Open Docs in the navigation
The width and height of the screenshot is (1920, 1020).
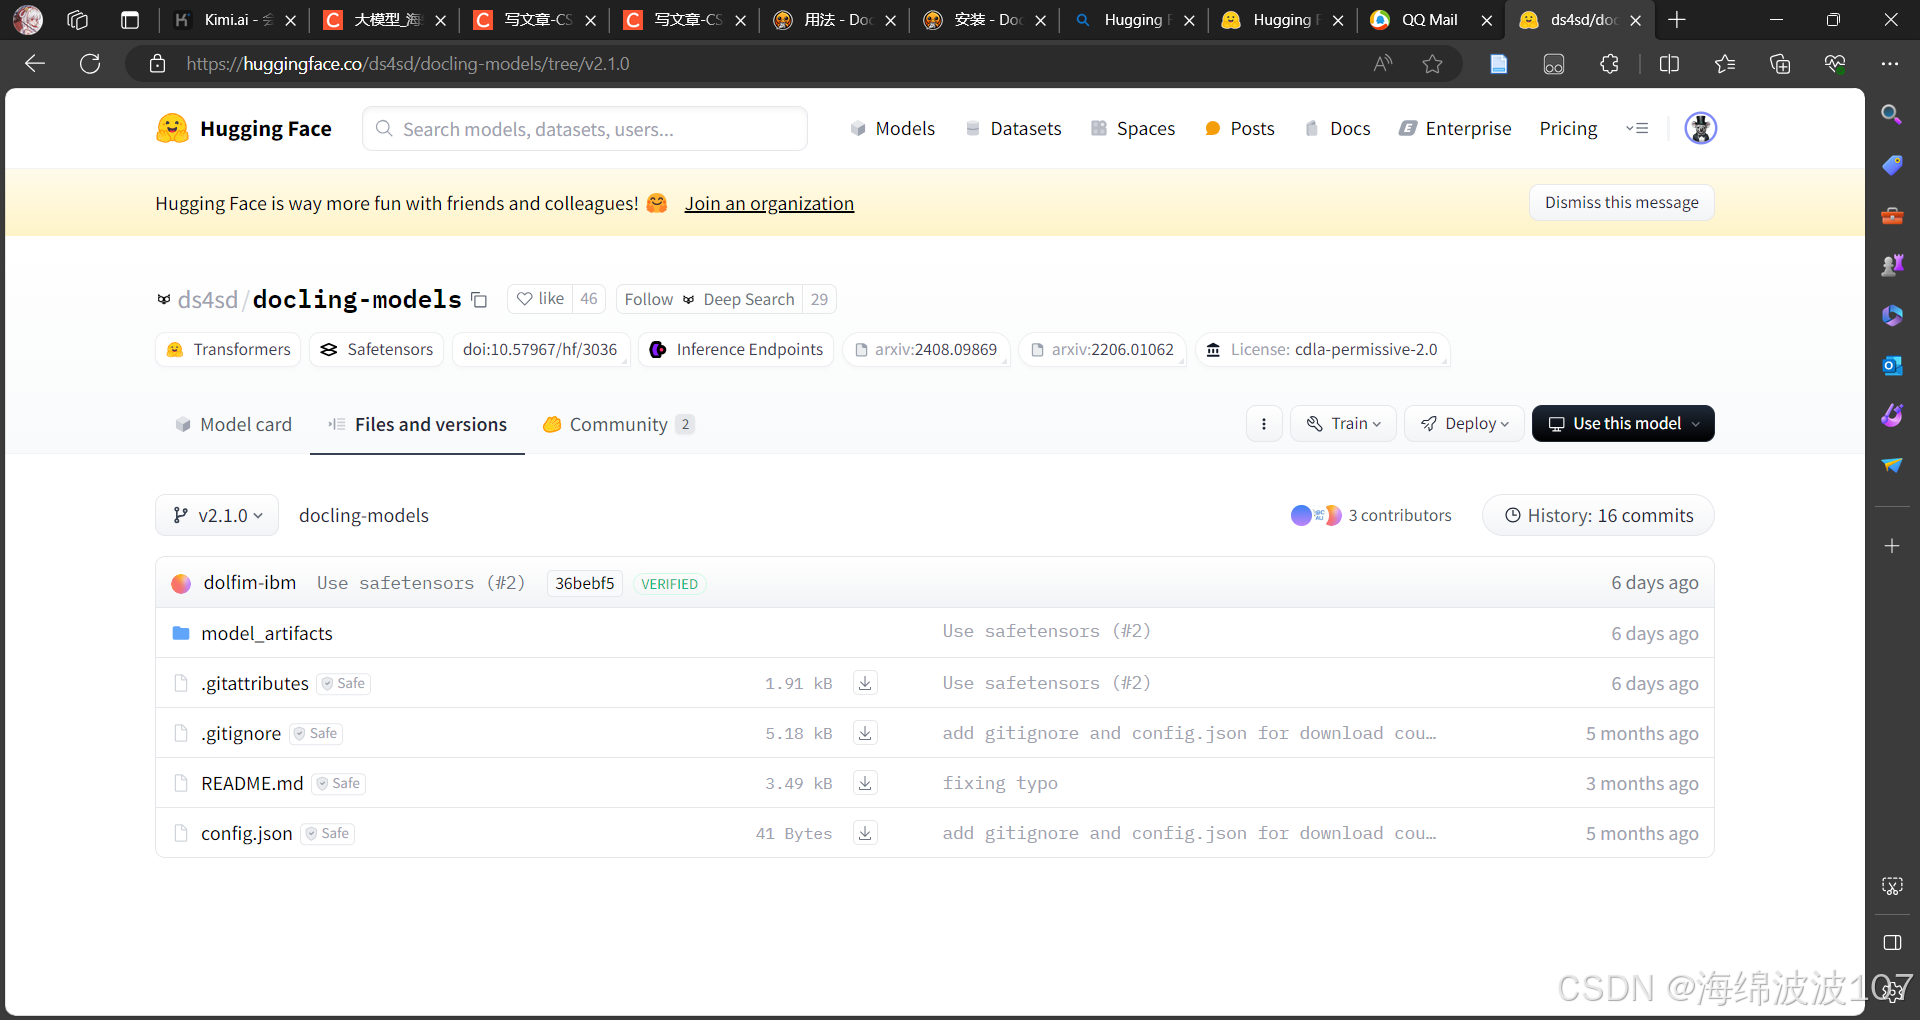click(x=1337, y=128)
